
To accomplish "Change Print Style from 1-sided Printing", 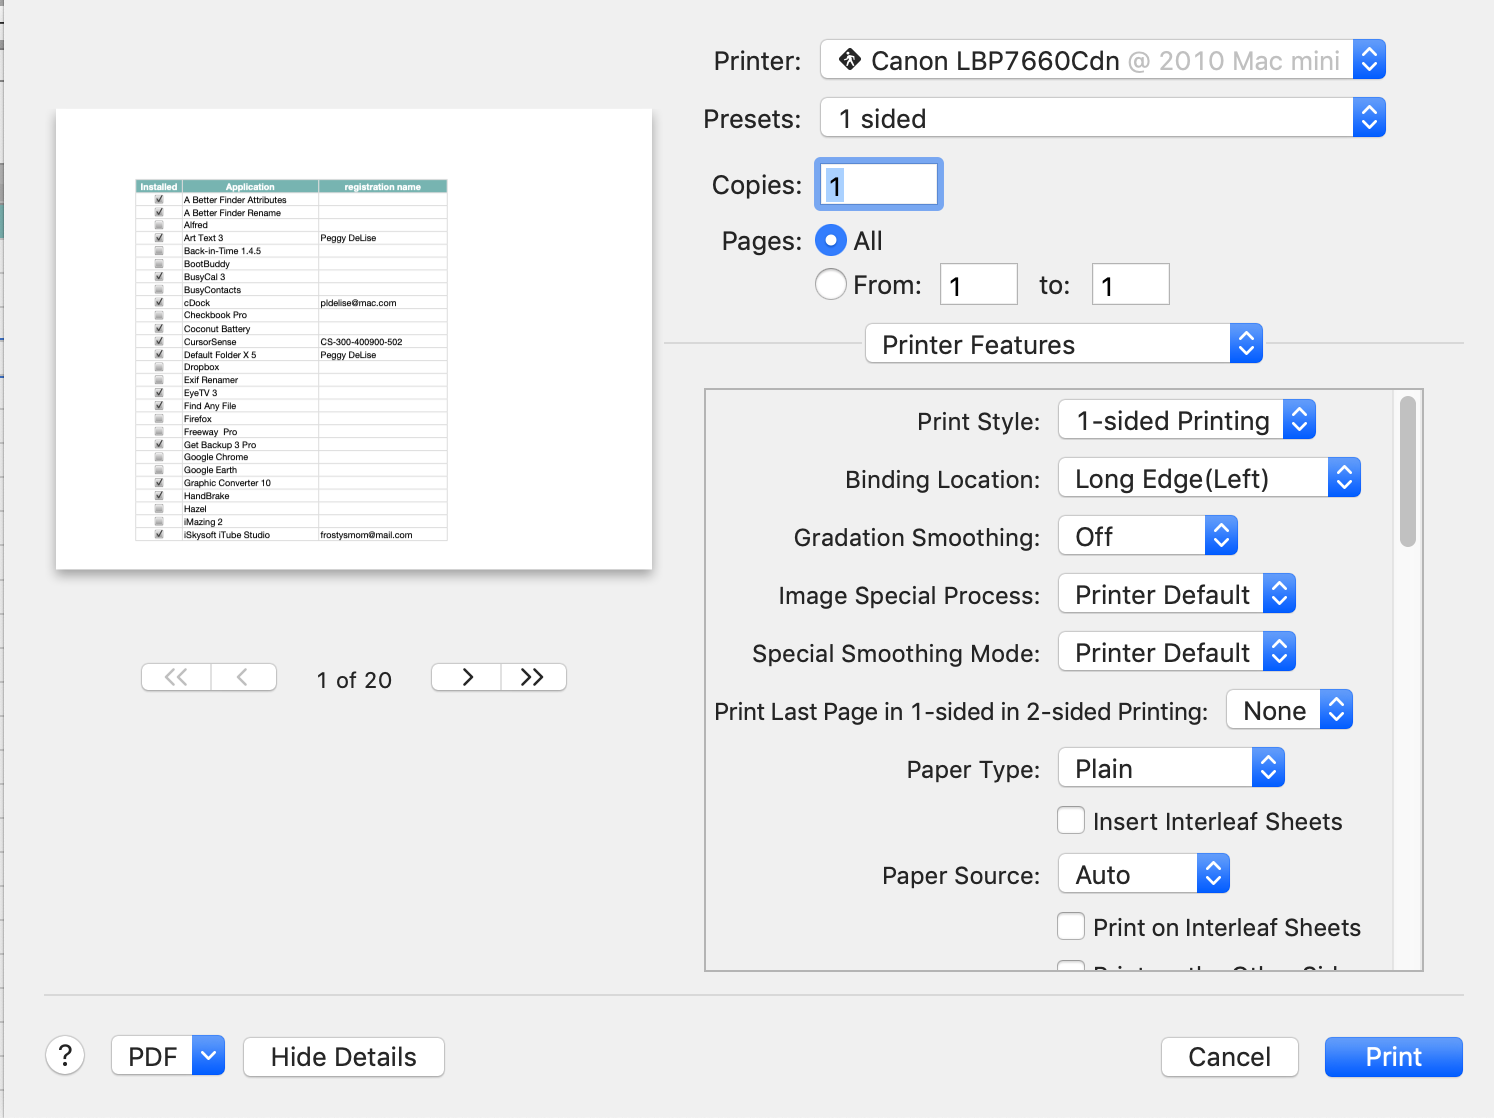I will [x=1187, y=420].
